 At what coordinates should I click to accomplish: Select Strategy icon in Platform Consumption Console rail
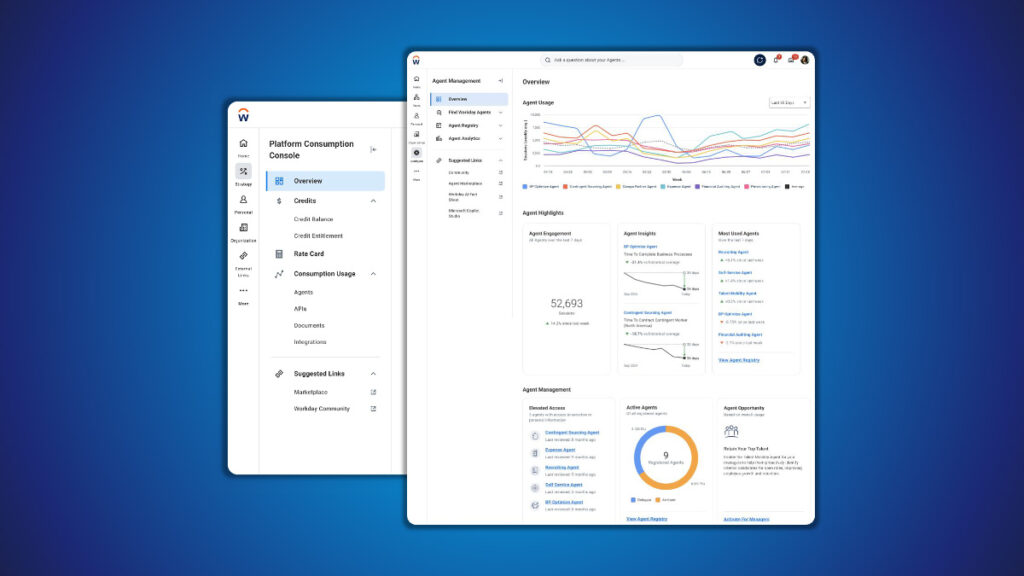coord(243,171)
